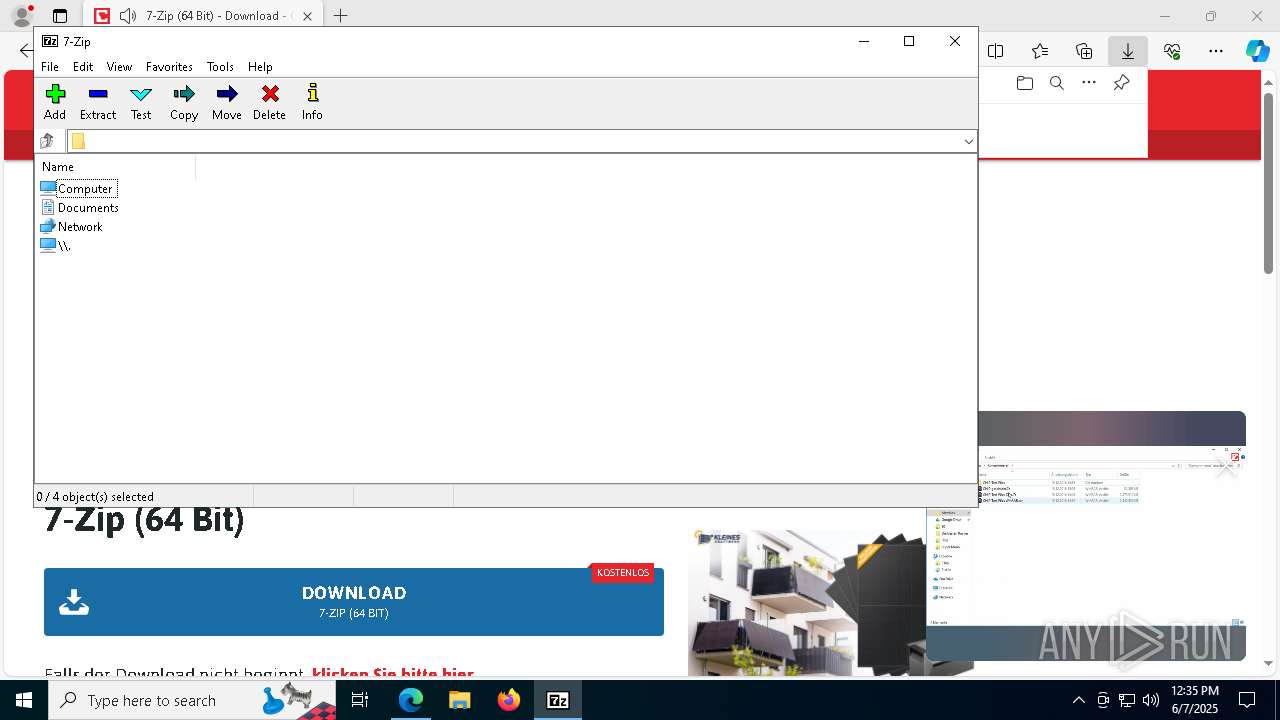Click the blue DOWNLOAD 7-Zip (64 Bit) button
The width and height of the screenshot is (1280, 720).
click(354, 602)
